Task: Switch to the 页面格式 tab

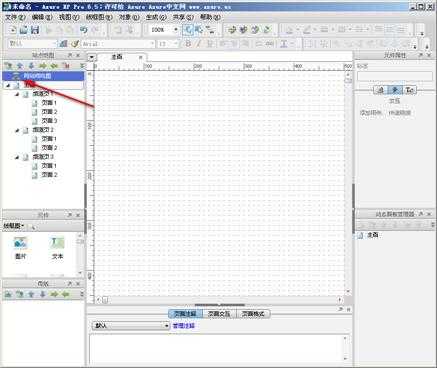Action: [253, 314]
